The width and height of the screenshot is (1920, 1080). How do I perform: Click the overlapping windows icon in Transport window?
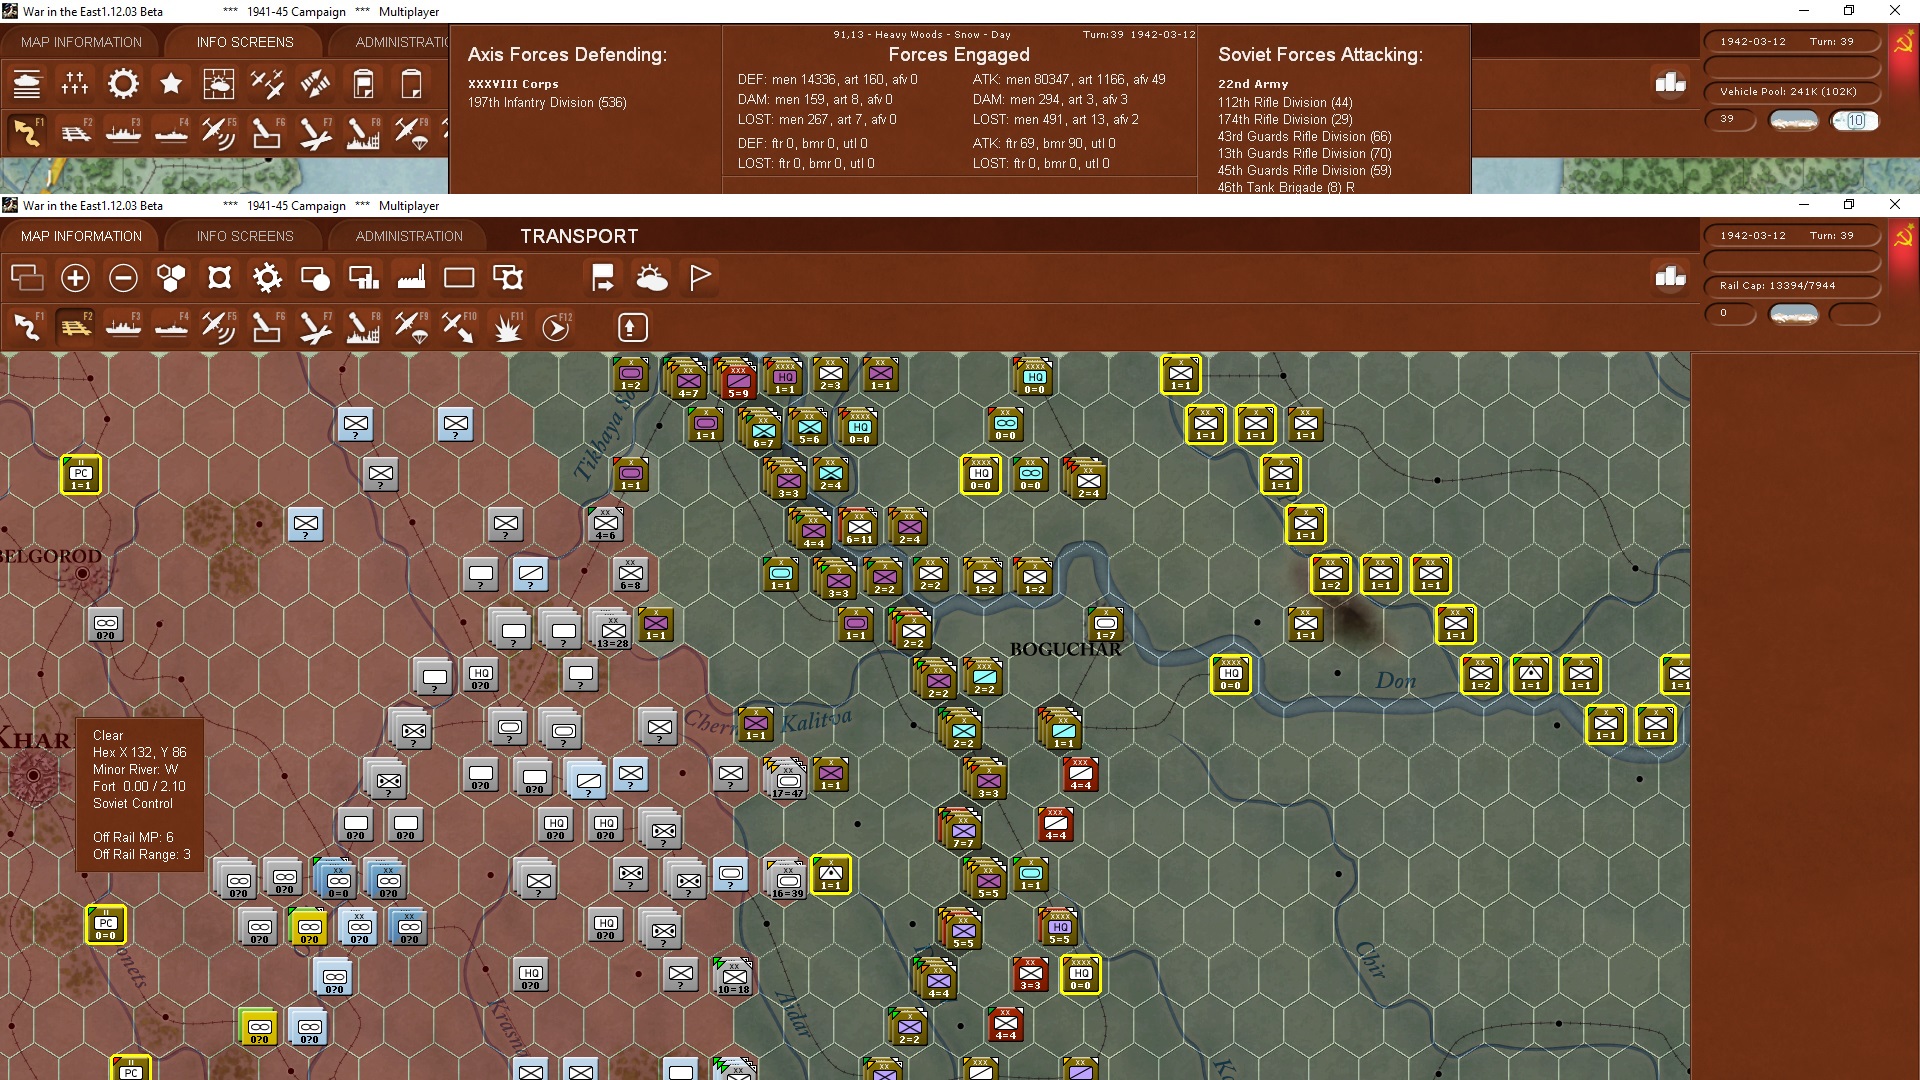tap(27, 278)
